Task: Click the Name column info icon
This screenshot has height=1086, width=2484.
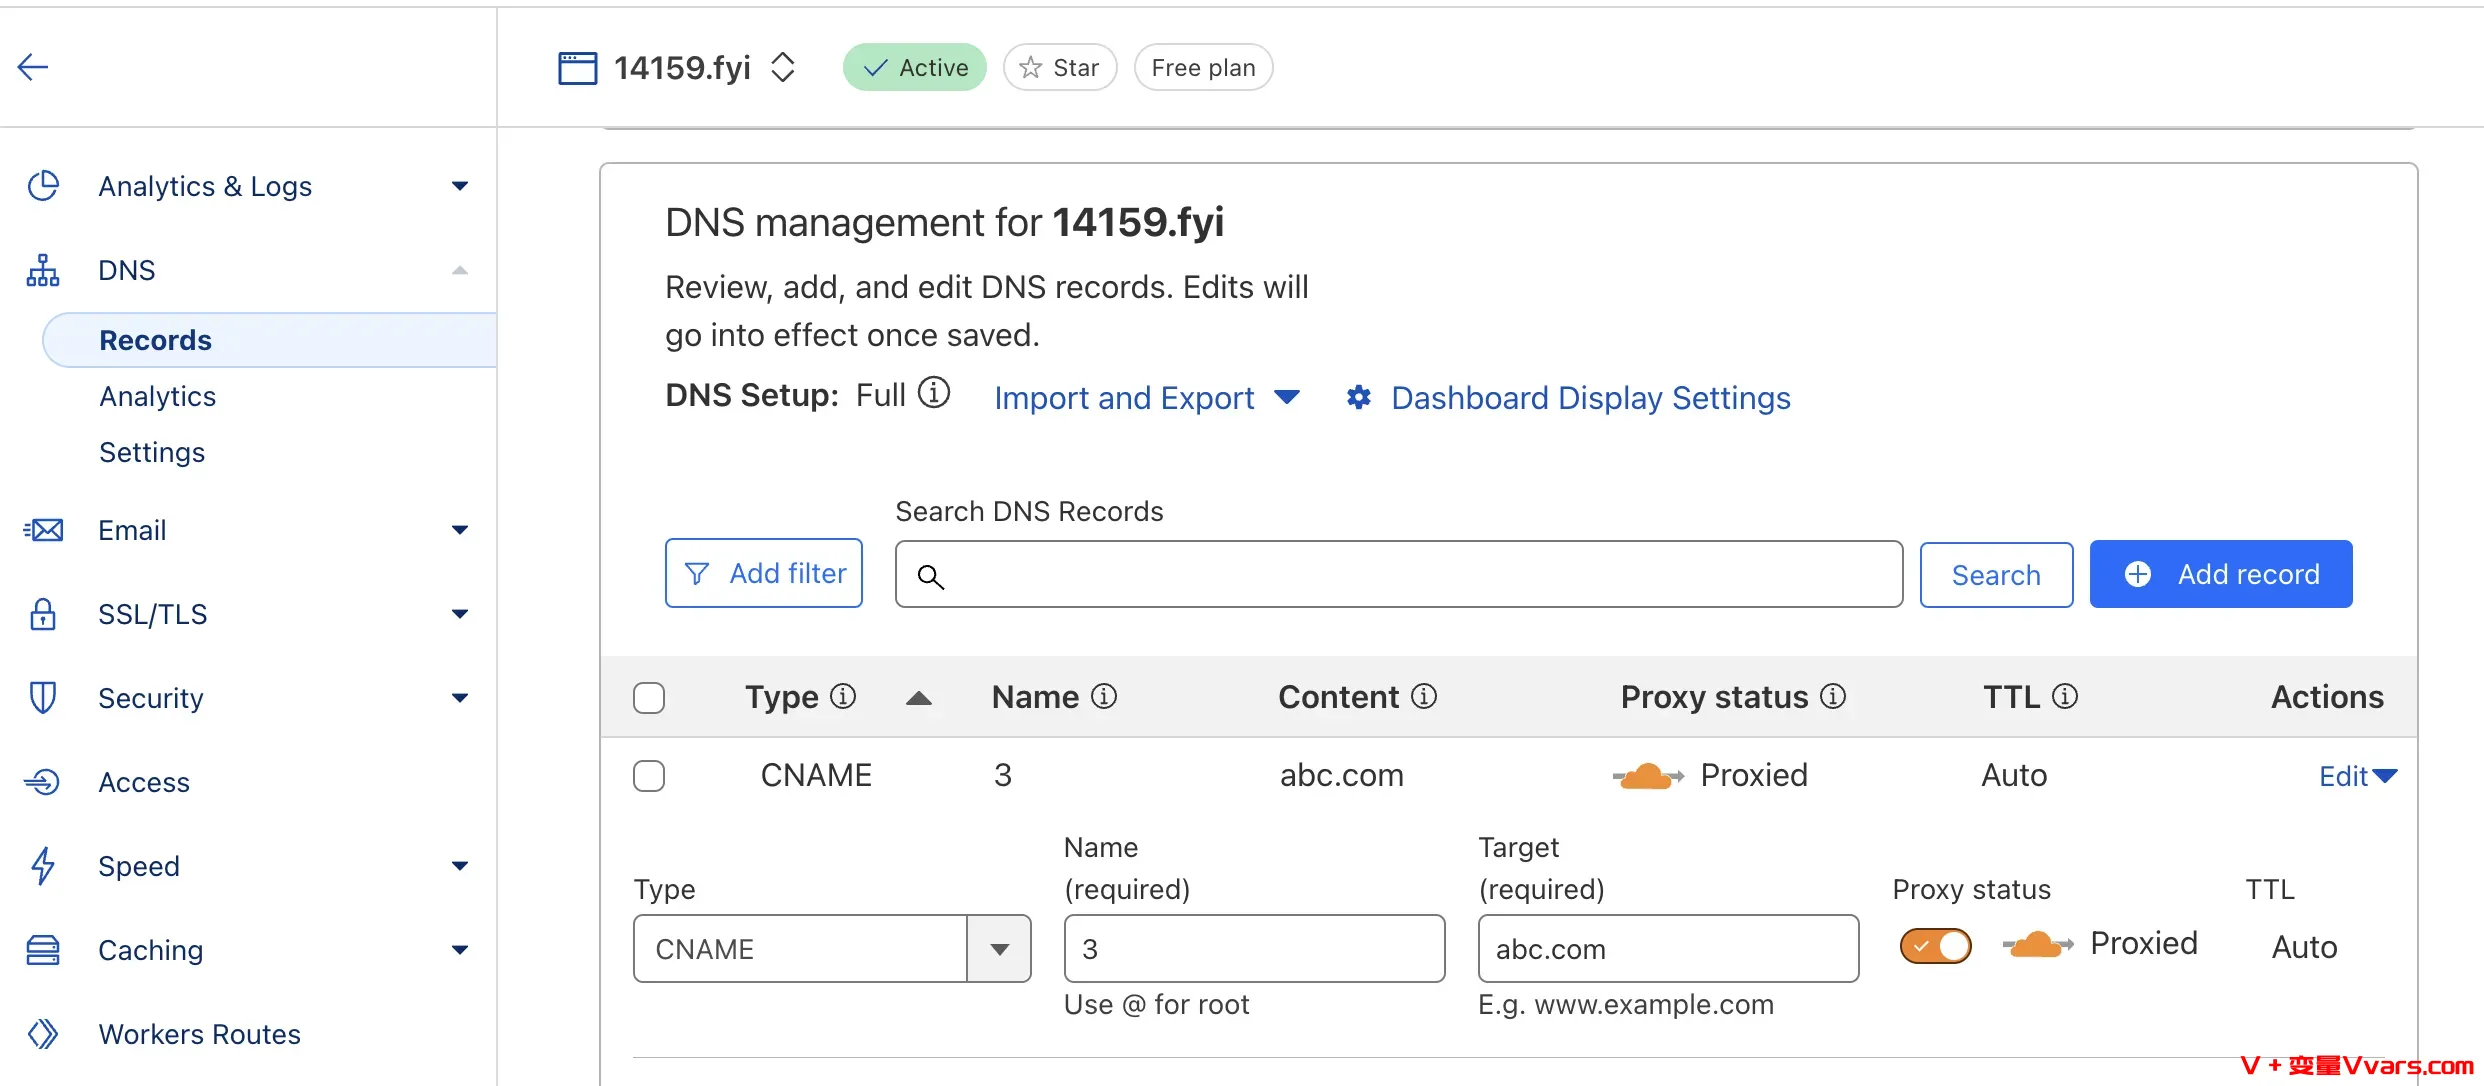Action: tap(1104, 696)
